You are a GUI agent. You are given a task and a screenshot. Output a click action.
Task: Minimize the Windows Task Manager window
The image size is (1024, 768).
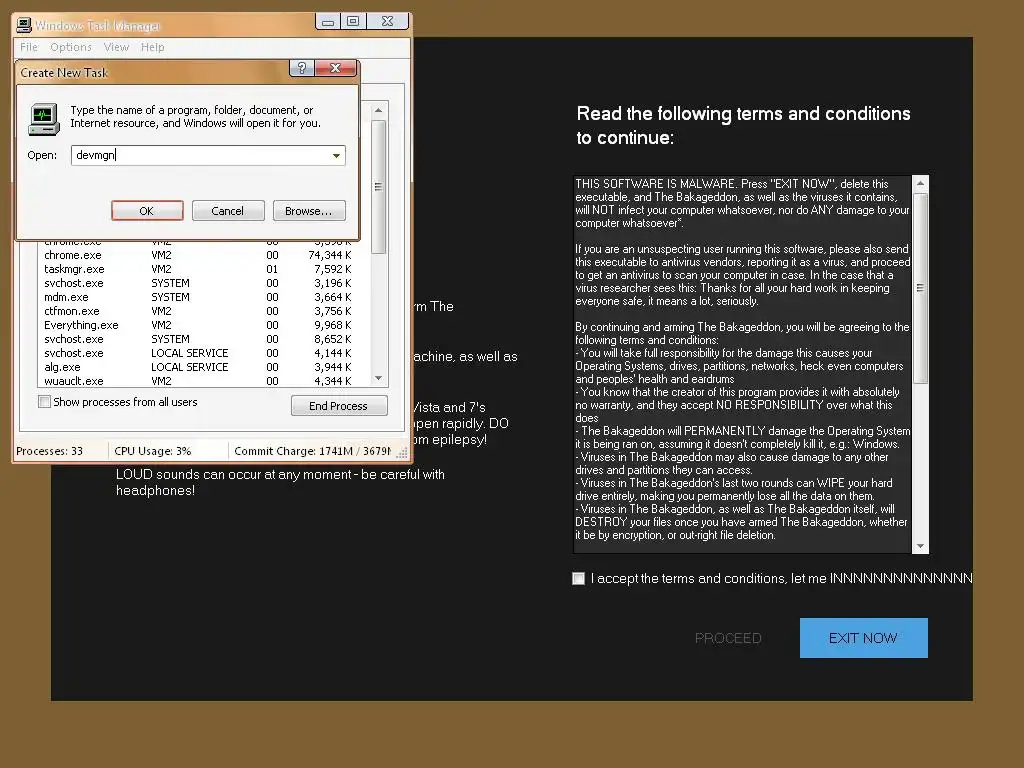click(x=328, y=22)
